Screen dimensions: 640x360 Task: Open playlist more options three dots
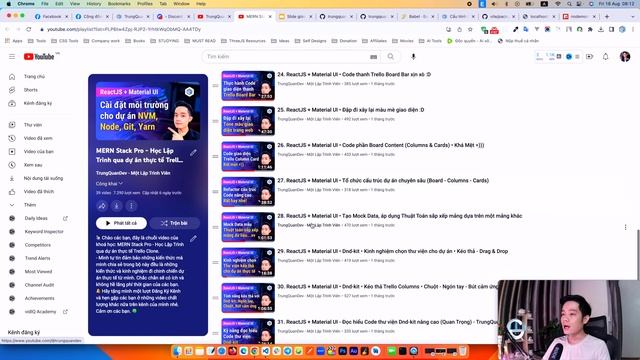pos(131,206)
